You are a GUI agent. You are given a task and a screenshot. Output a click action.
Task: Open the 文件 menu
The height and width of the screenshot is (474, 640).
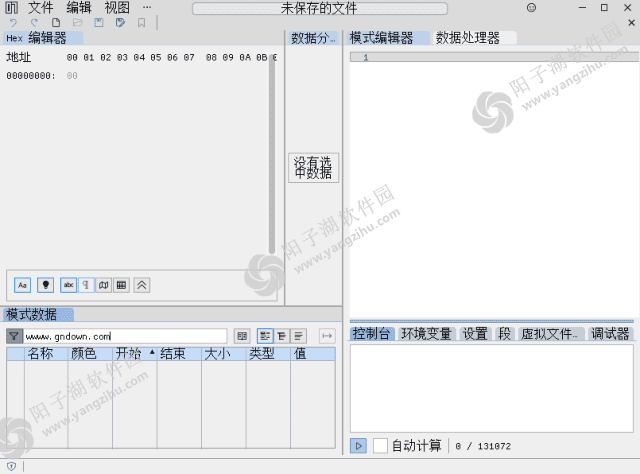coord(41,7)
